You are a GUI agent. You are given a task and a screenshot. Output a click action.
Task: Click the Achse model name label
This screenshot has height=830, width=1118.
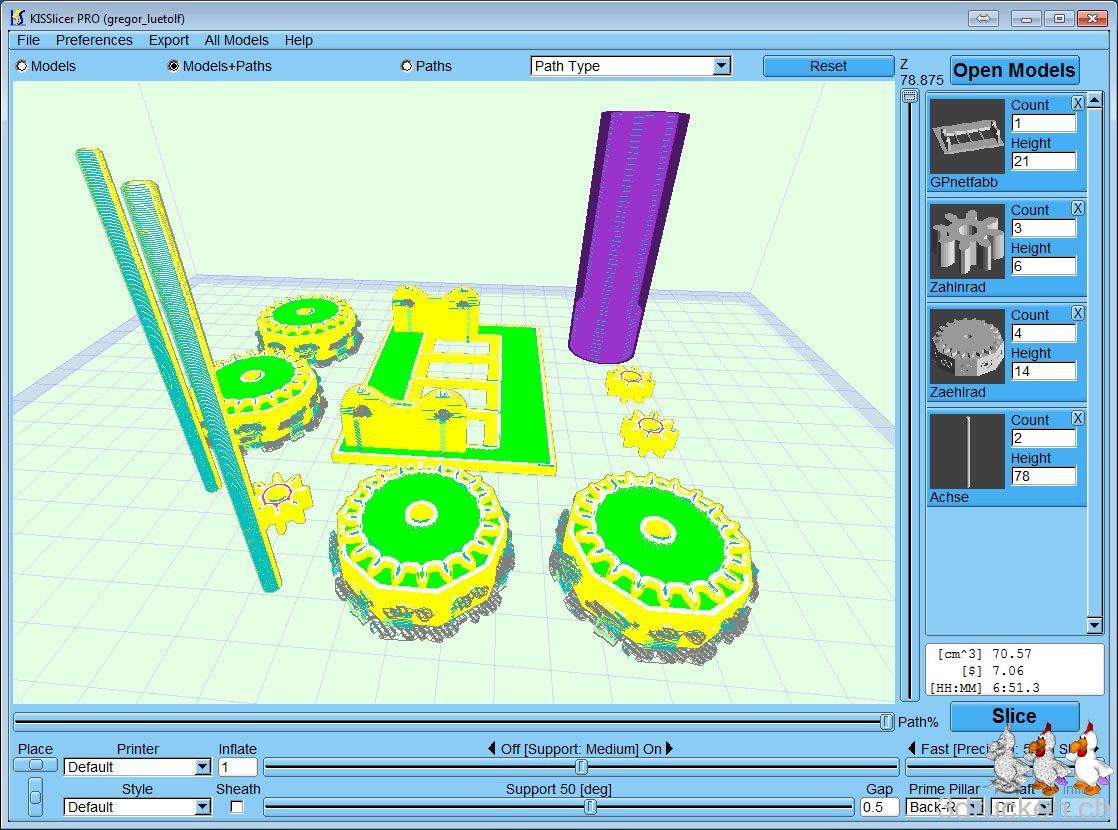point(949,497)
